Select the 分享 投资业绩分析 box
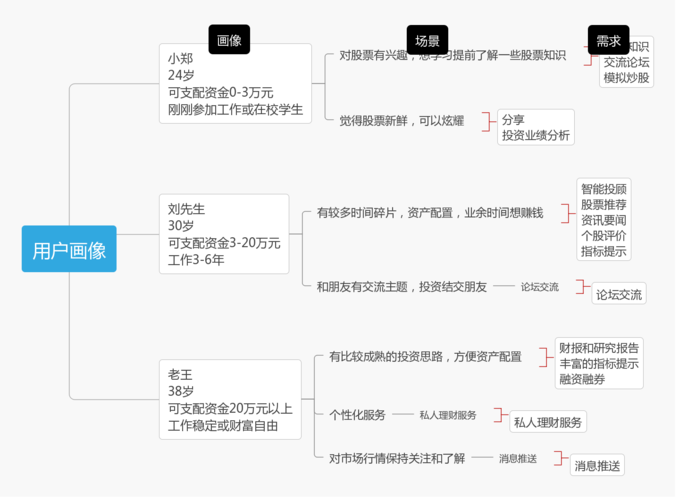679x500 pixels. [536, 127]
